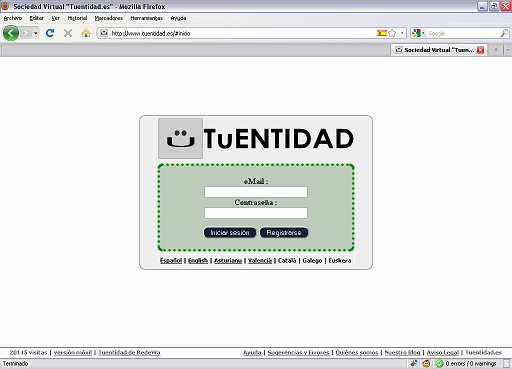Click the 0 errors / 0 warnings text
512x369 pixels.
pos(471,363)
